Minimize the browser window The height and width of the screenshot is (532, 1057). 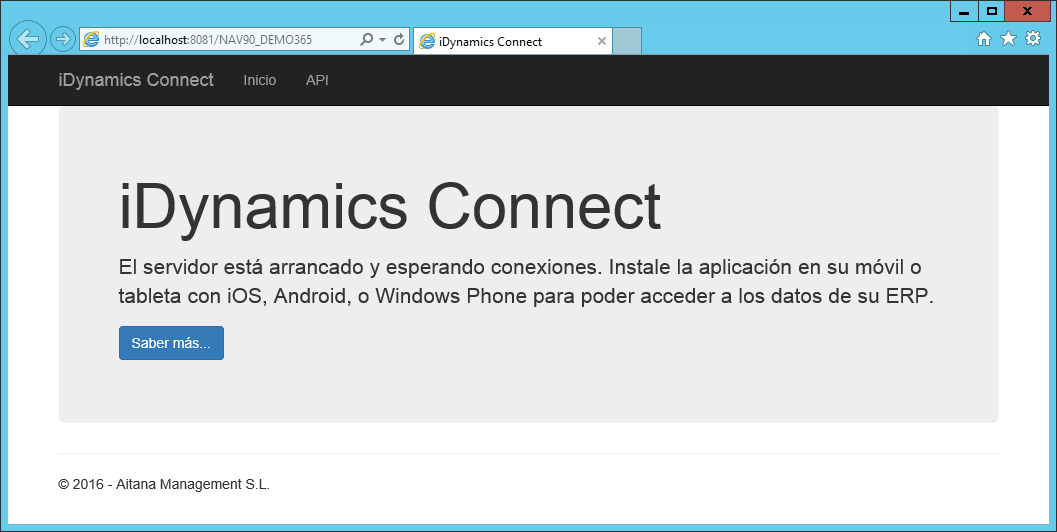pyautogui.click(x=964, y=11)
